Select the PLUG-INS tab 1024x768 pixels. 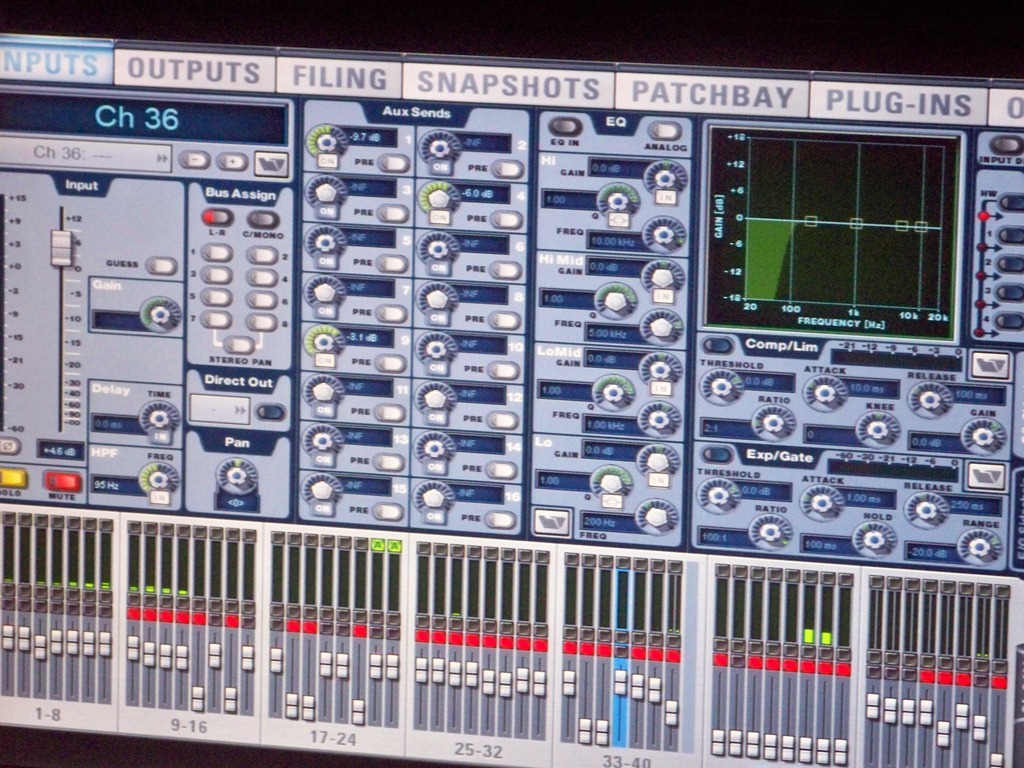pyautogui.click(x=898, y=103)
